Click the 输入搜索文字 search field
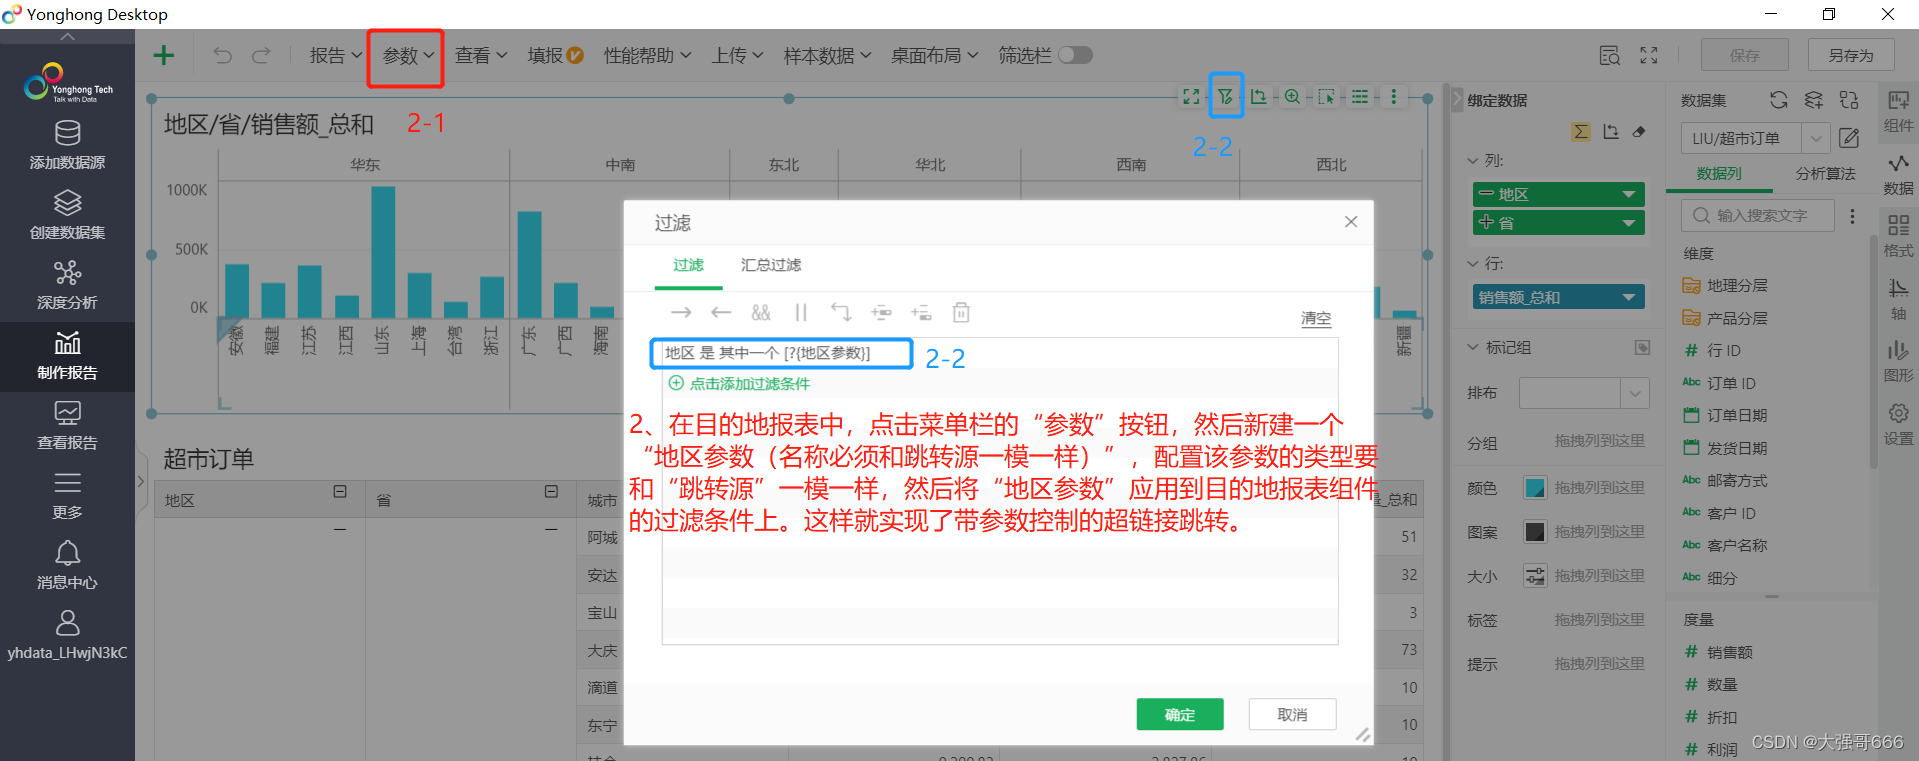Image resolution: width=1919 pixels, height=761 pixels. coord(1759,215)
